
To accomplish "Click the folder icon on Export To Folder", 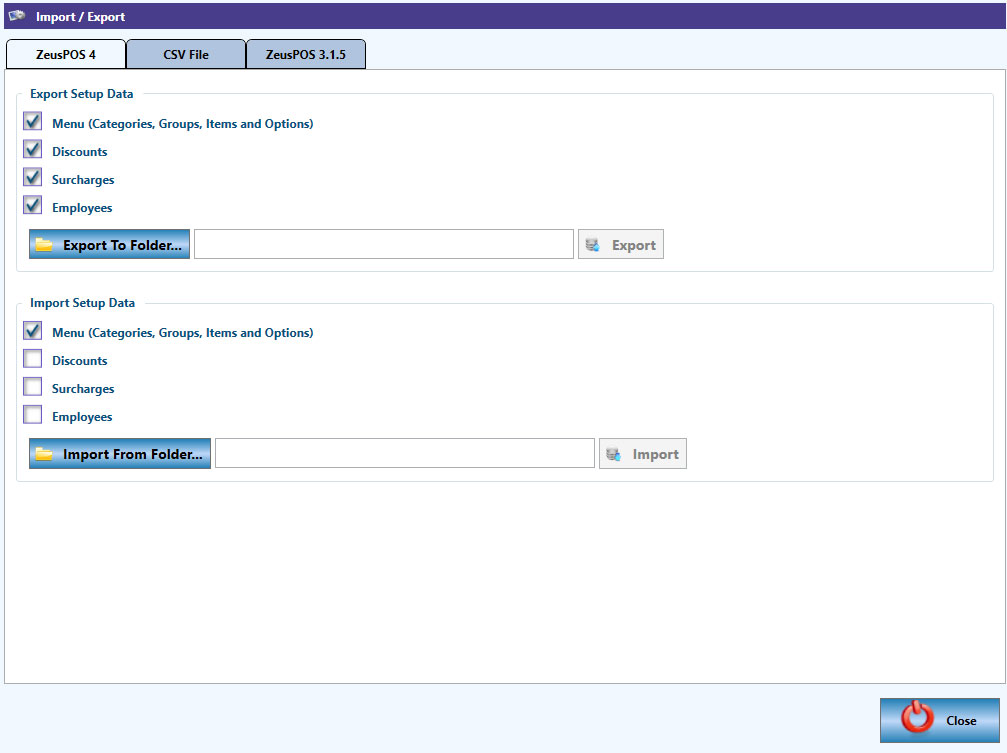I will click(x=44, y=245).
